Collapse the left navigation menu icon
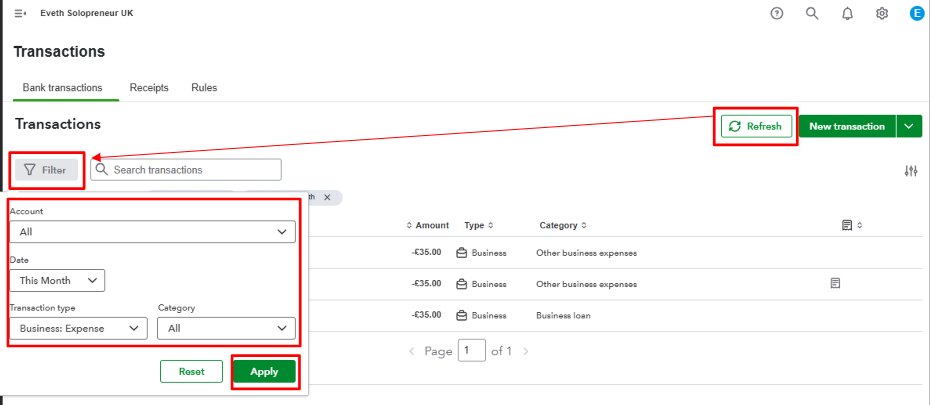Image resolution: width=940 pixels, height=405 pixels. tap(20, 14)
